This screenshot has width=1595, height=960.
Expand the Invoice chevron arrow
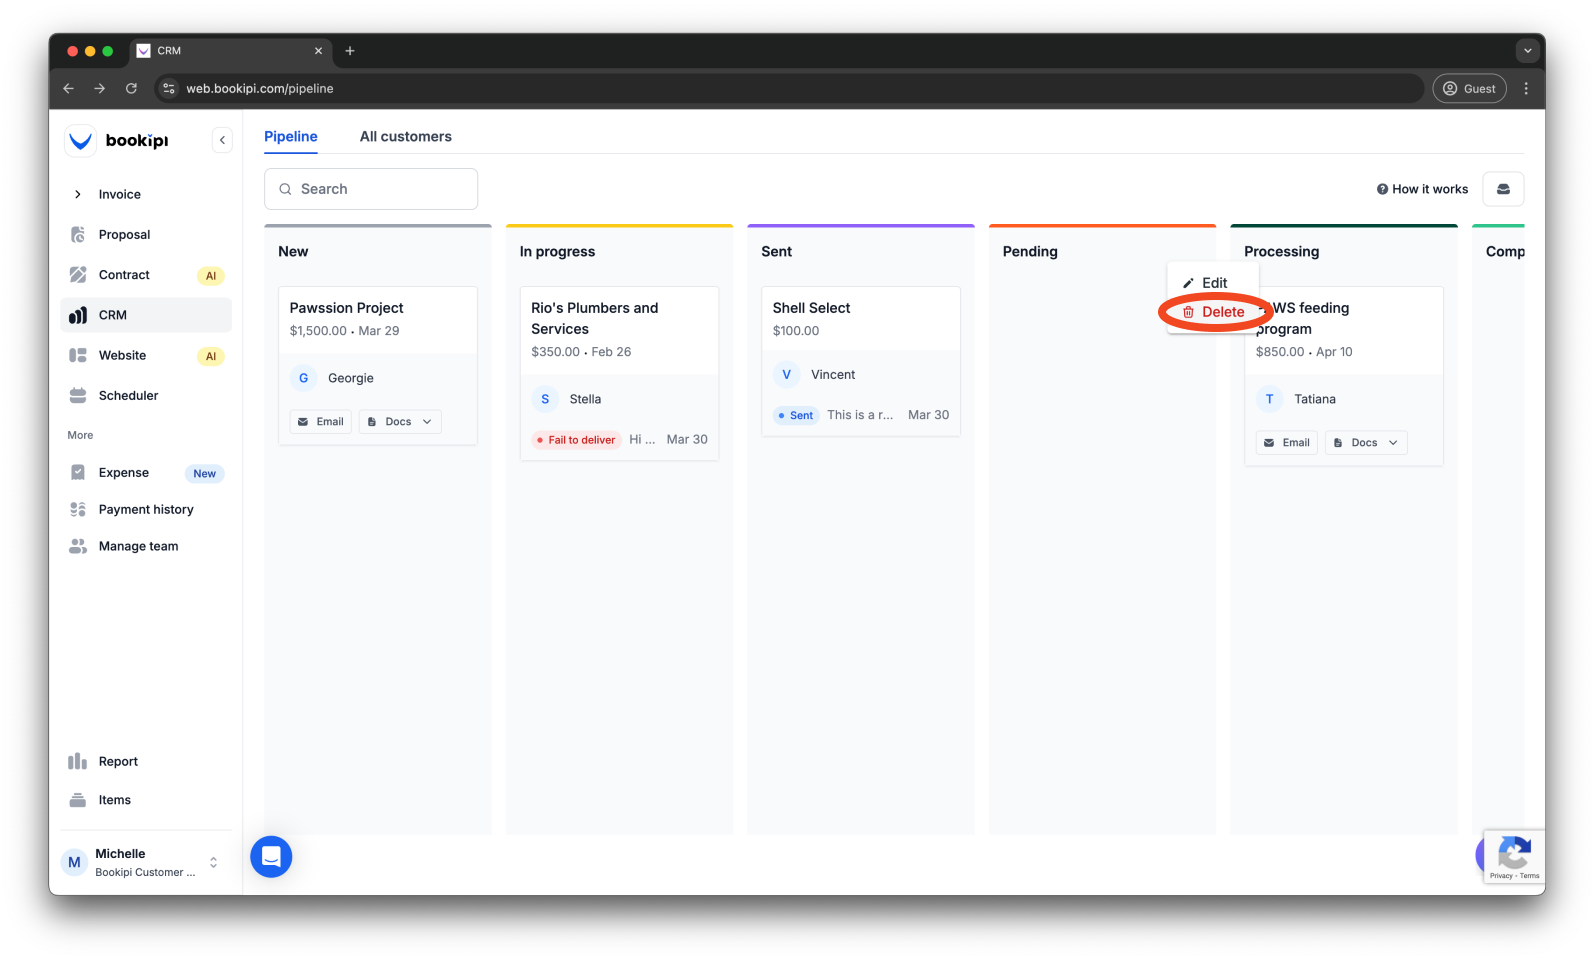[x=78, y=194]
